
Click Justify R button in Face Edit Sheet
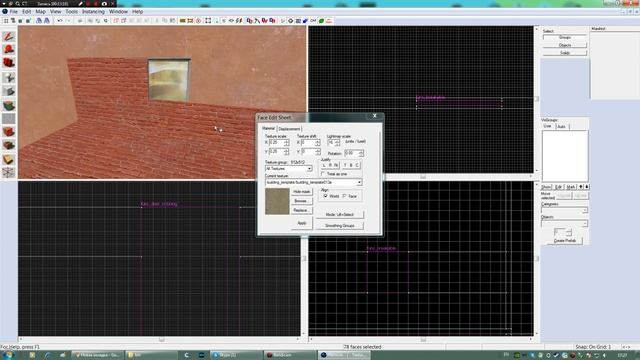coord(330,165)
